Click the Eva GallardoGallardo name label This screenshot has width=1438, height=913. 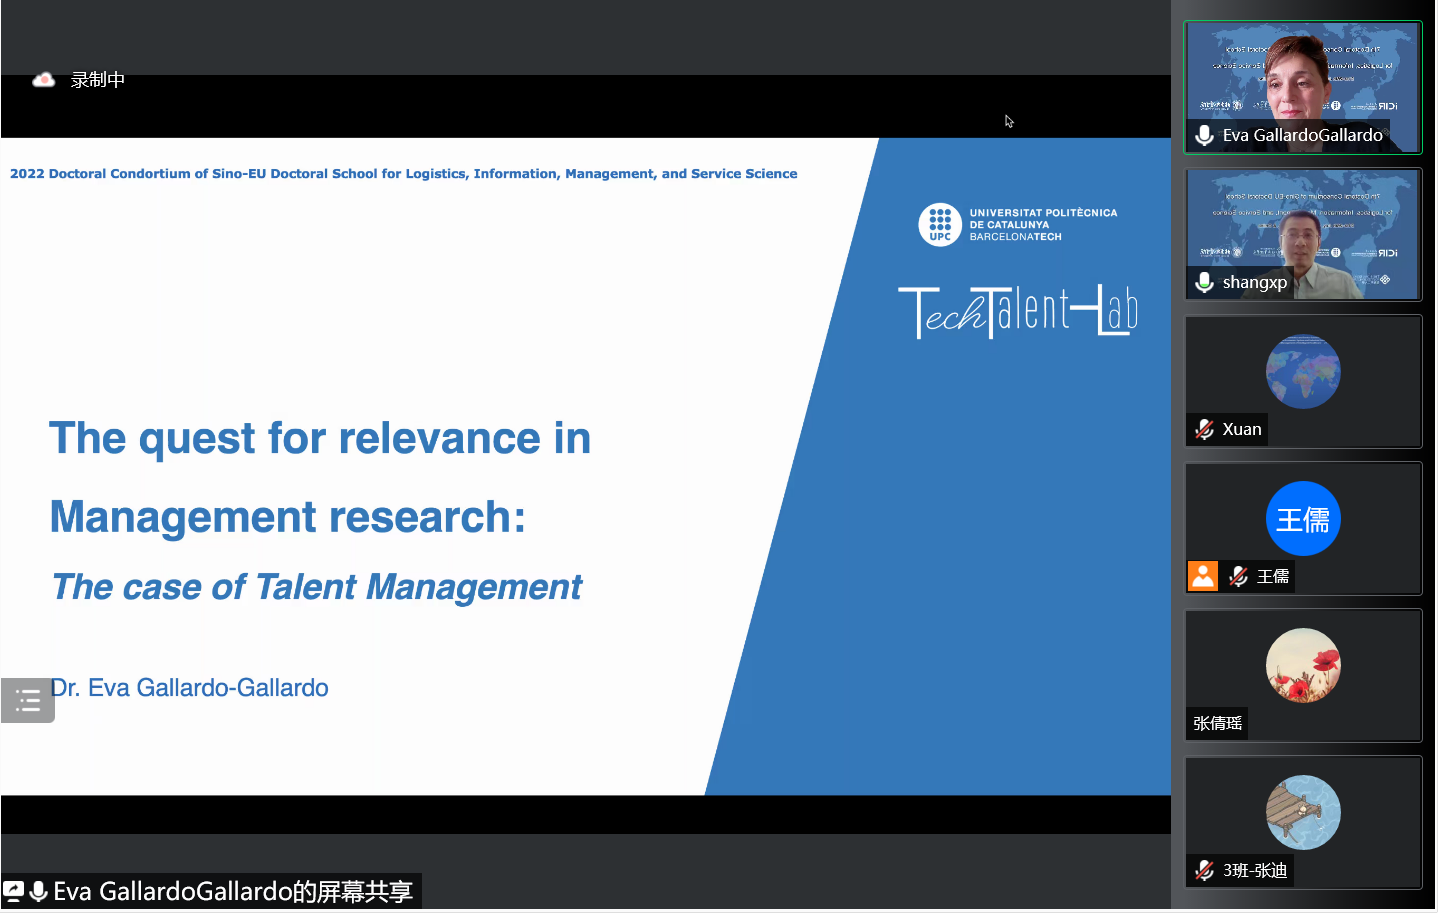(x=1302, y=135)
